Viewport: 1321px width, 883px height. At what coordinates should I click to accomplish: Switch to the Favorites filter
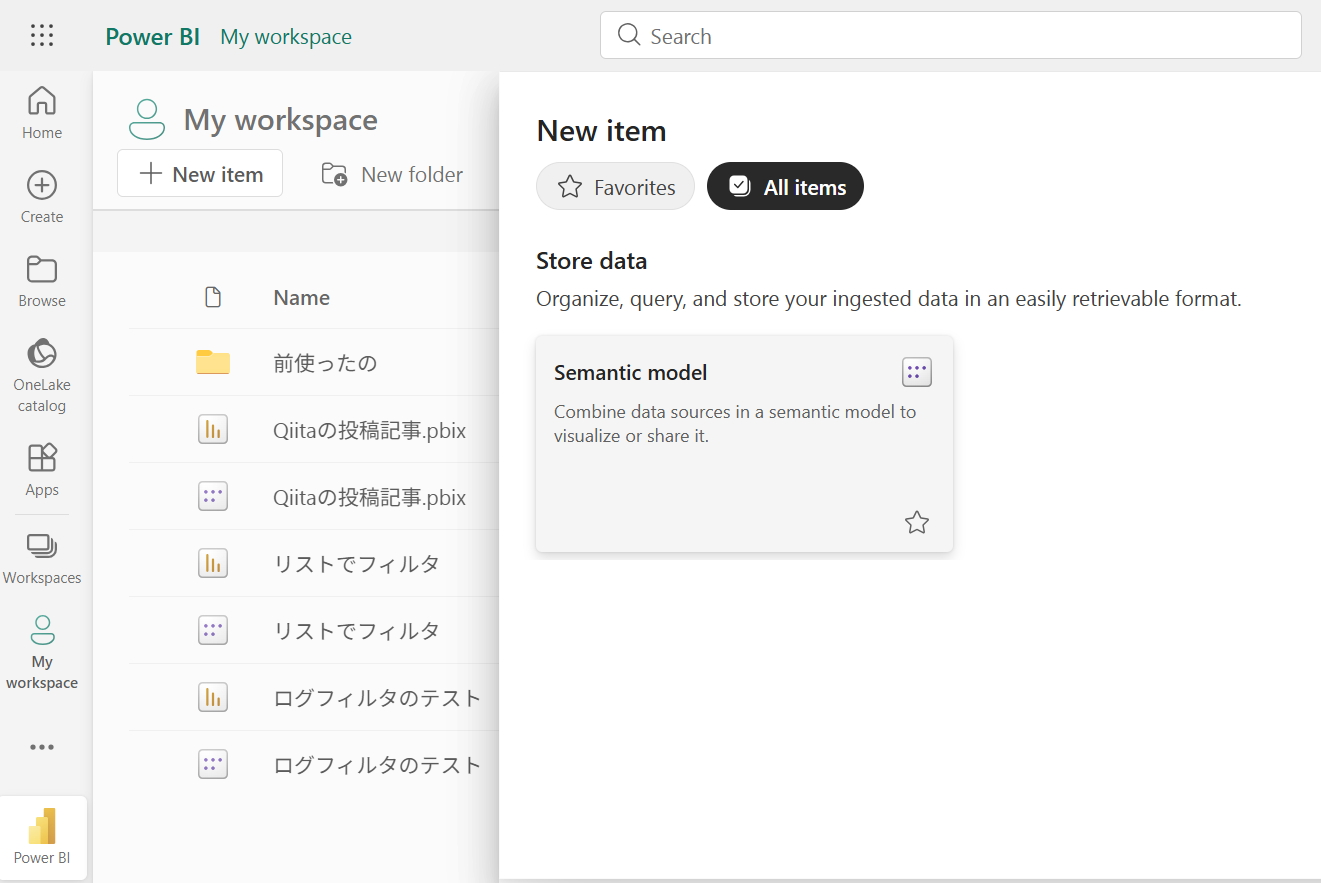pos(616,187)
